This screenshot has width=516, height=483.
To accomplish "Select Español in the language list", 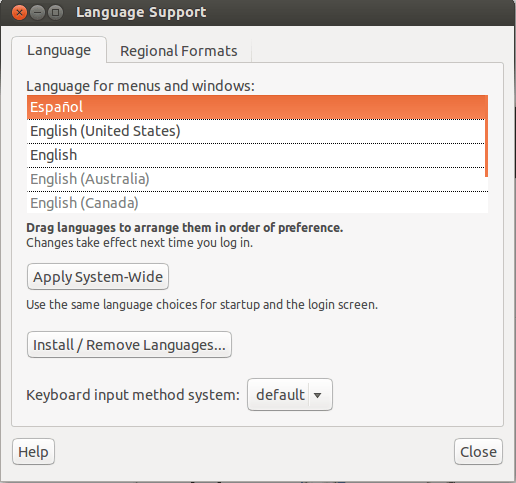I will pyautogui.click(x=257, y=107).
